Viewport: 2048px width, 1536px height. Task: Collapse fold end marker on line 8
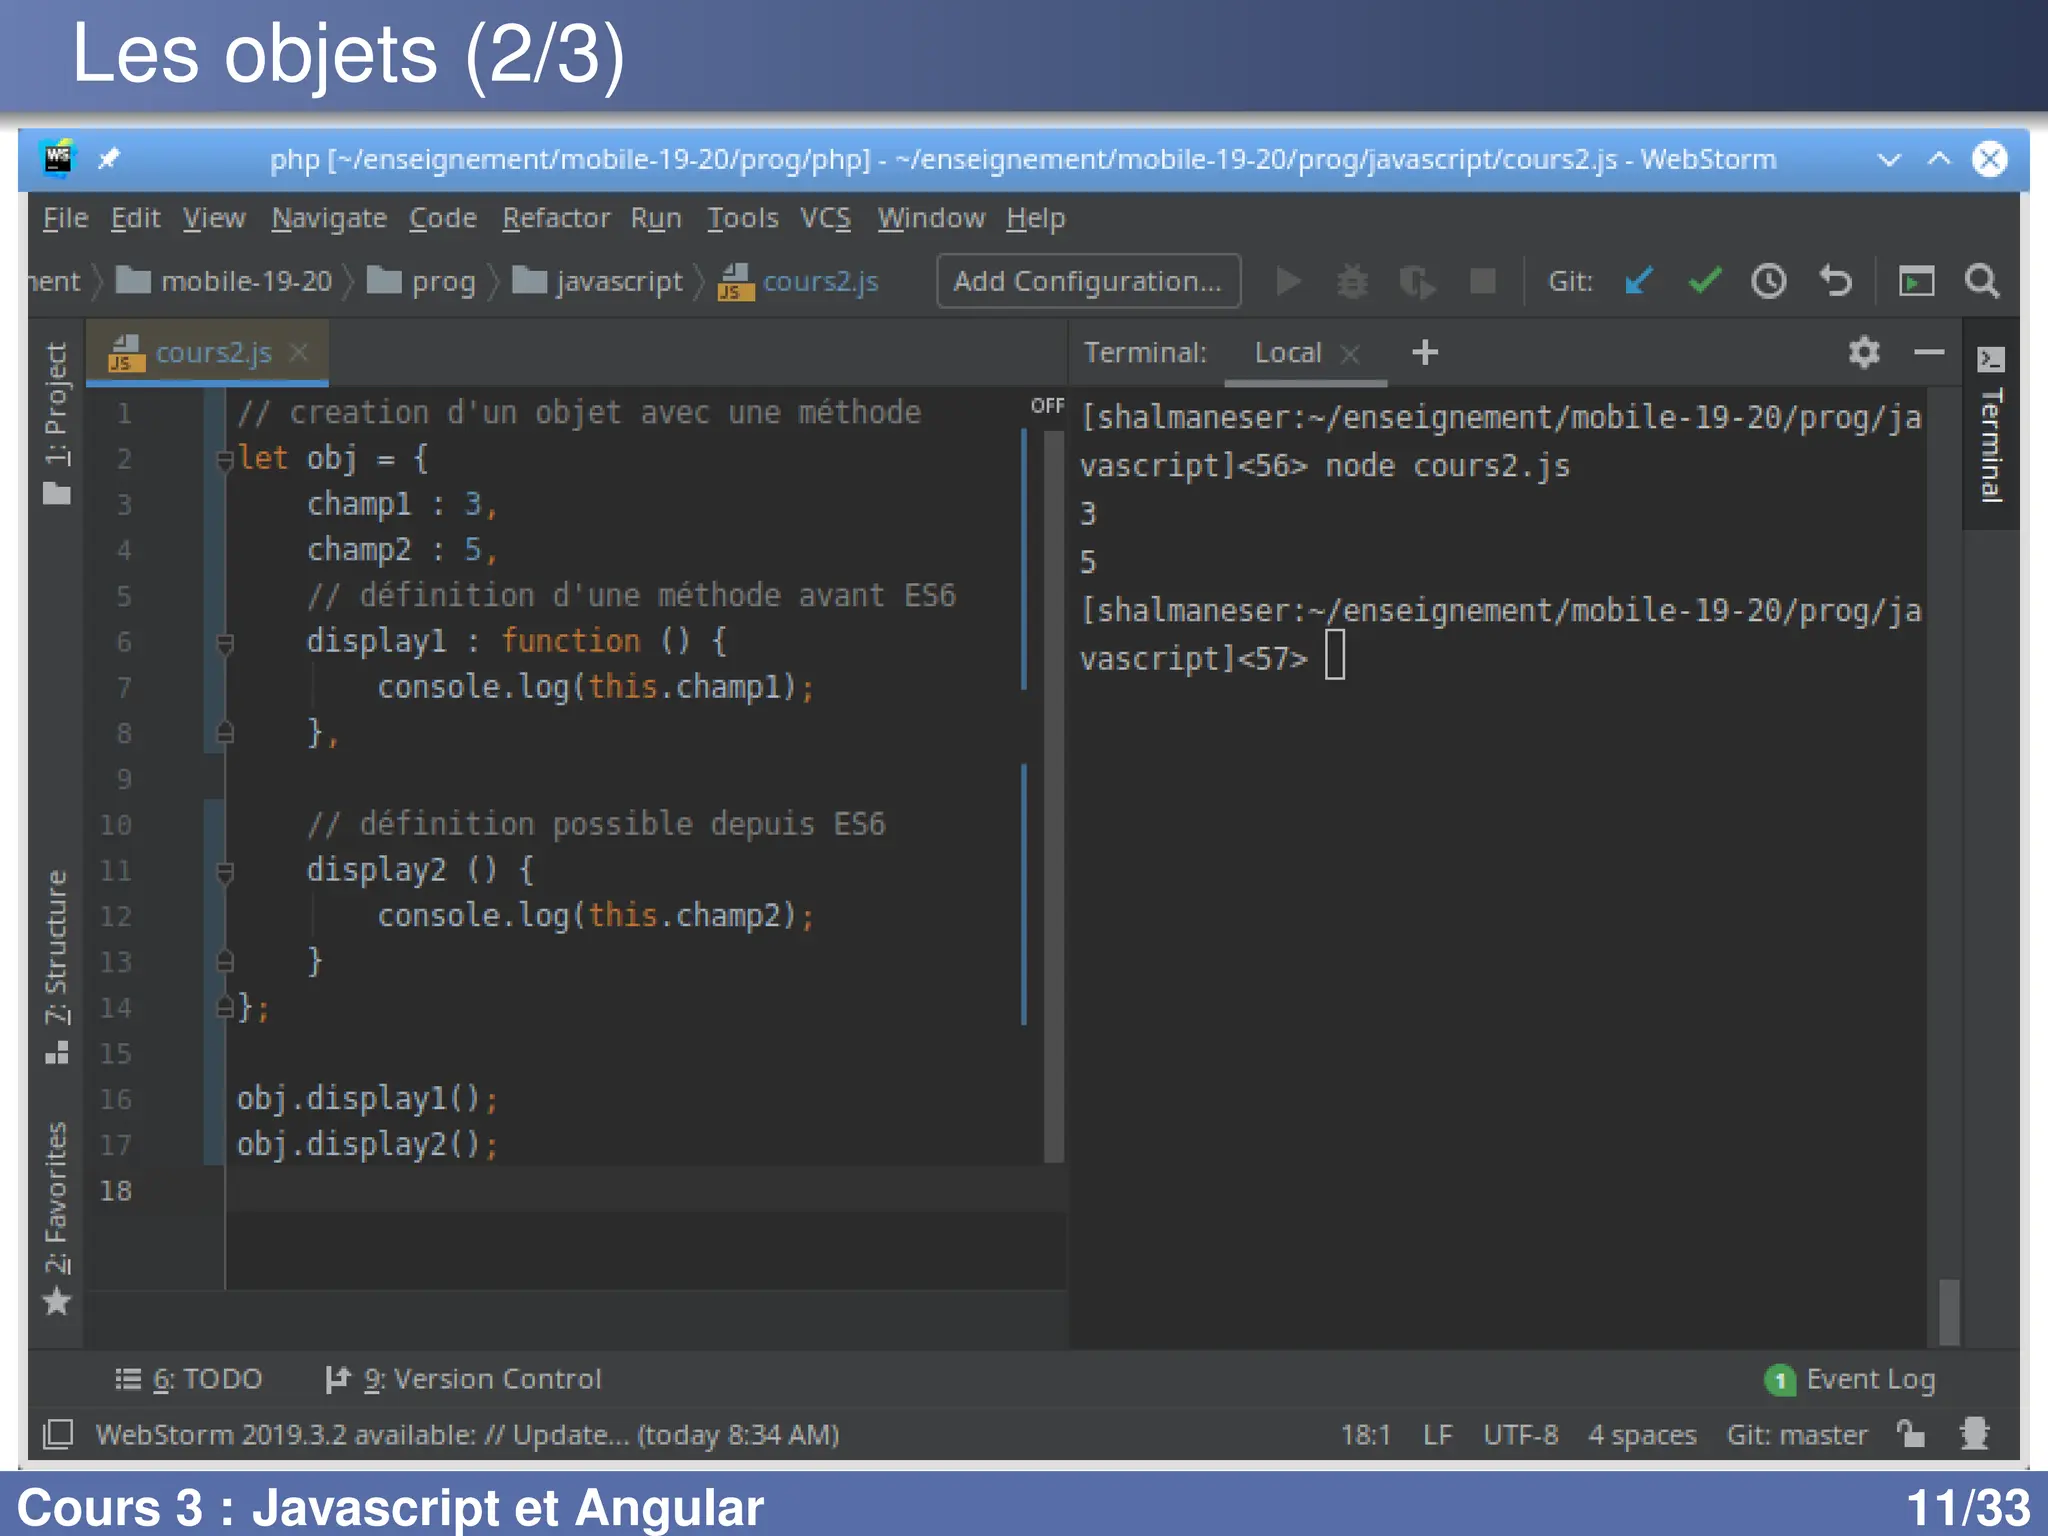[225, 734]
